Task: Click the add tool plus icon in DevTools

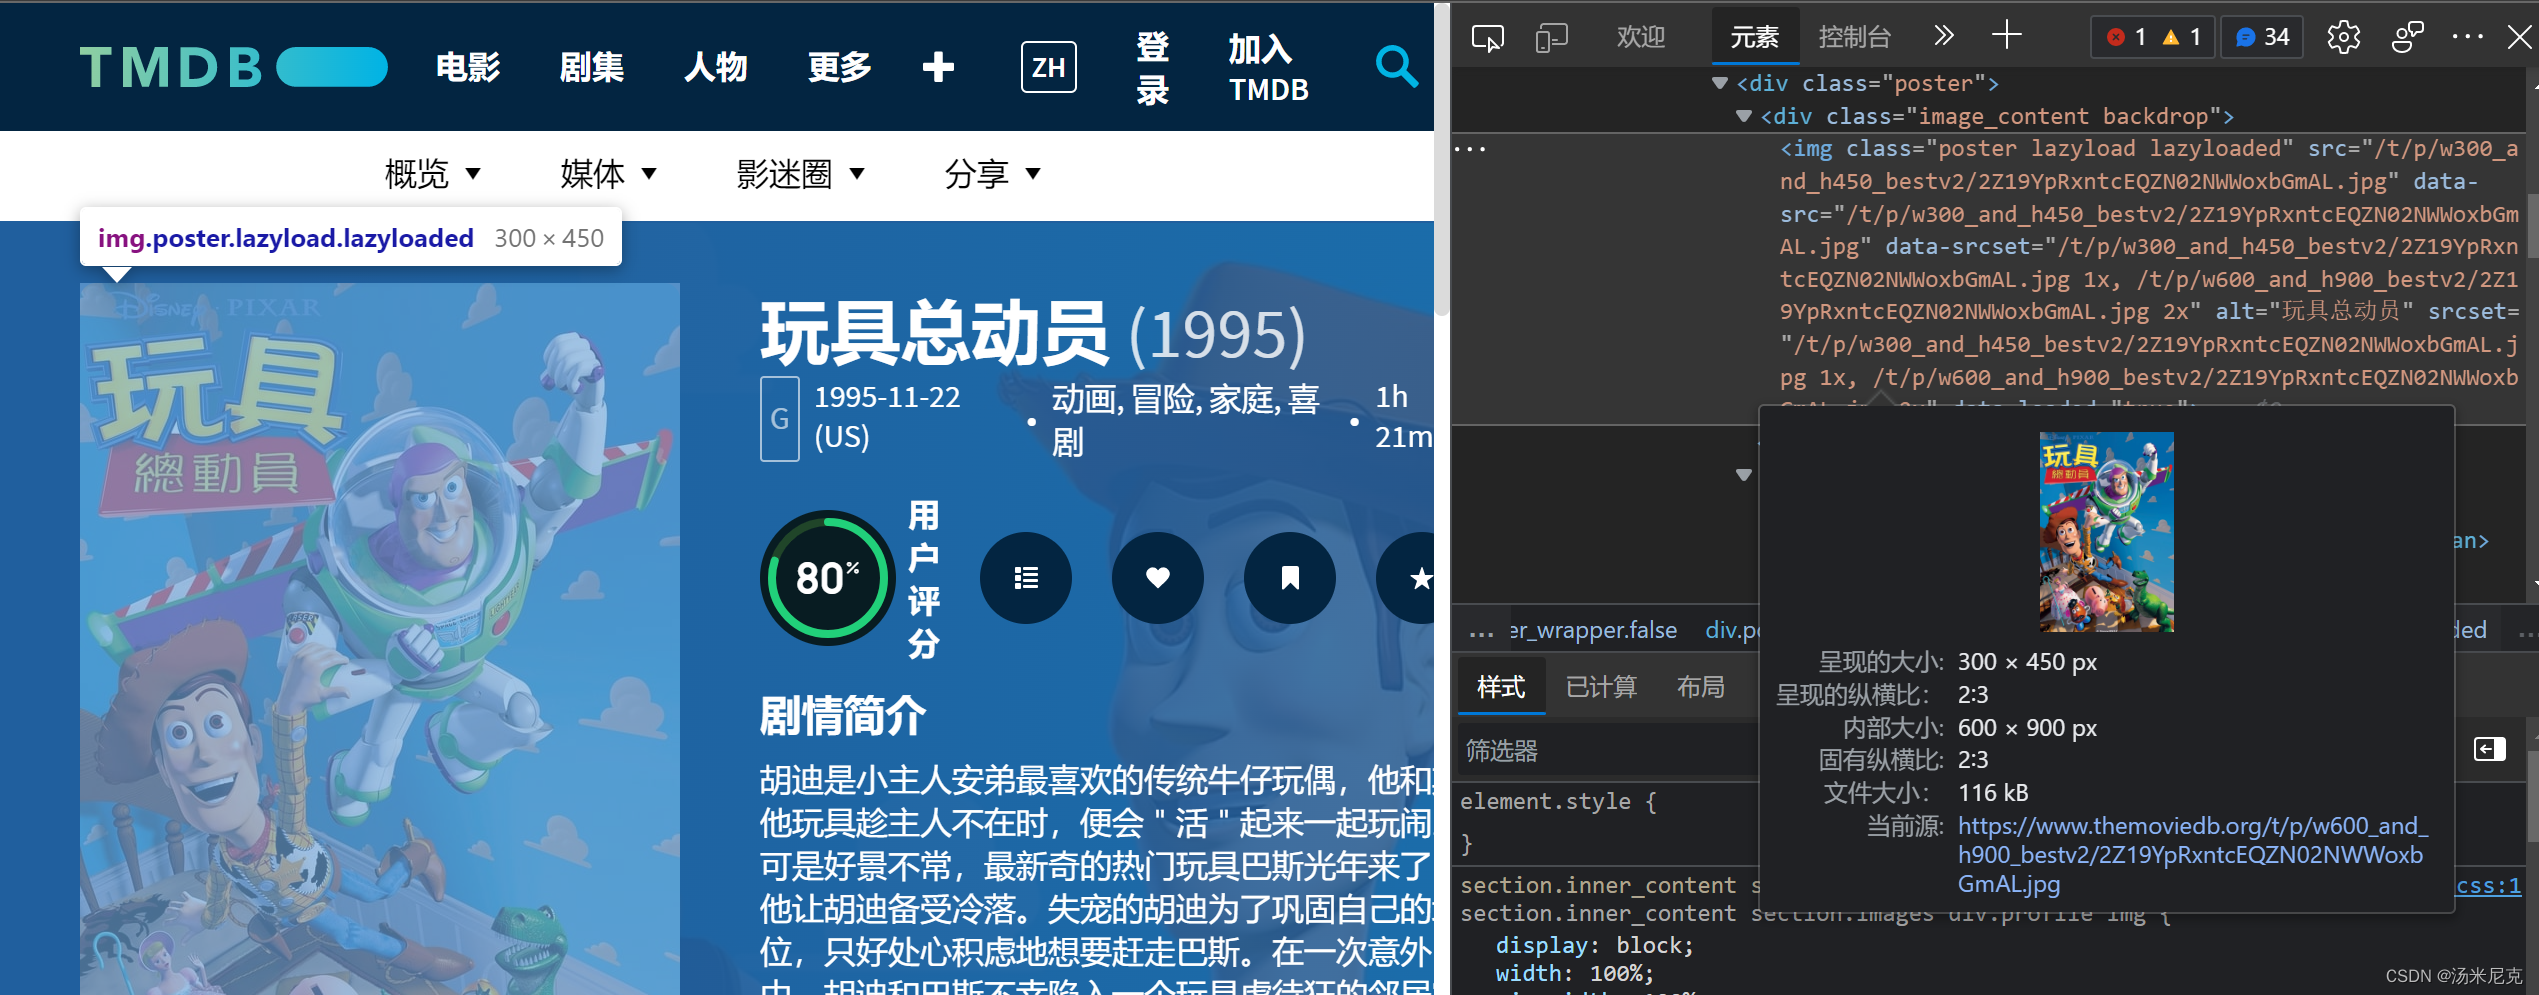Action: coord(2006,37)
